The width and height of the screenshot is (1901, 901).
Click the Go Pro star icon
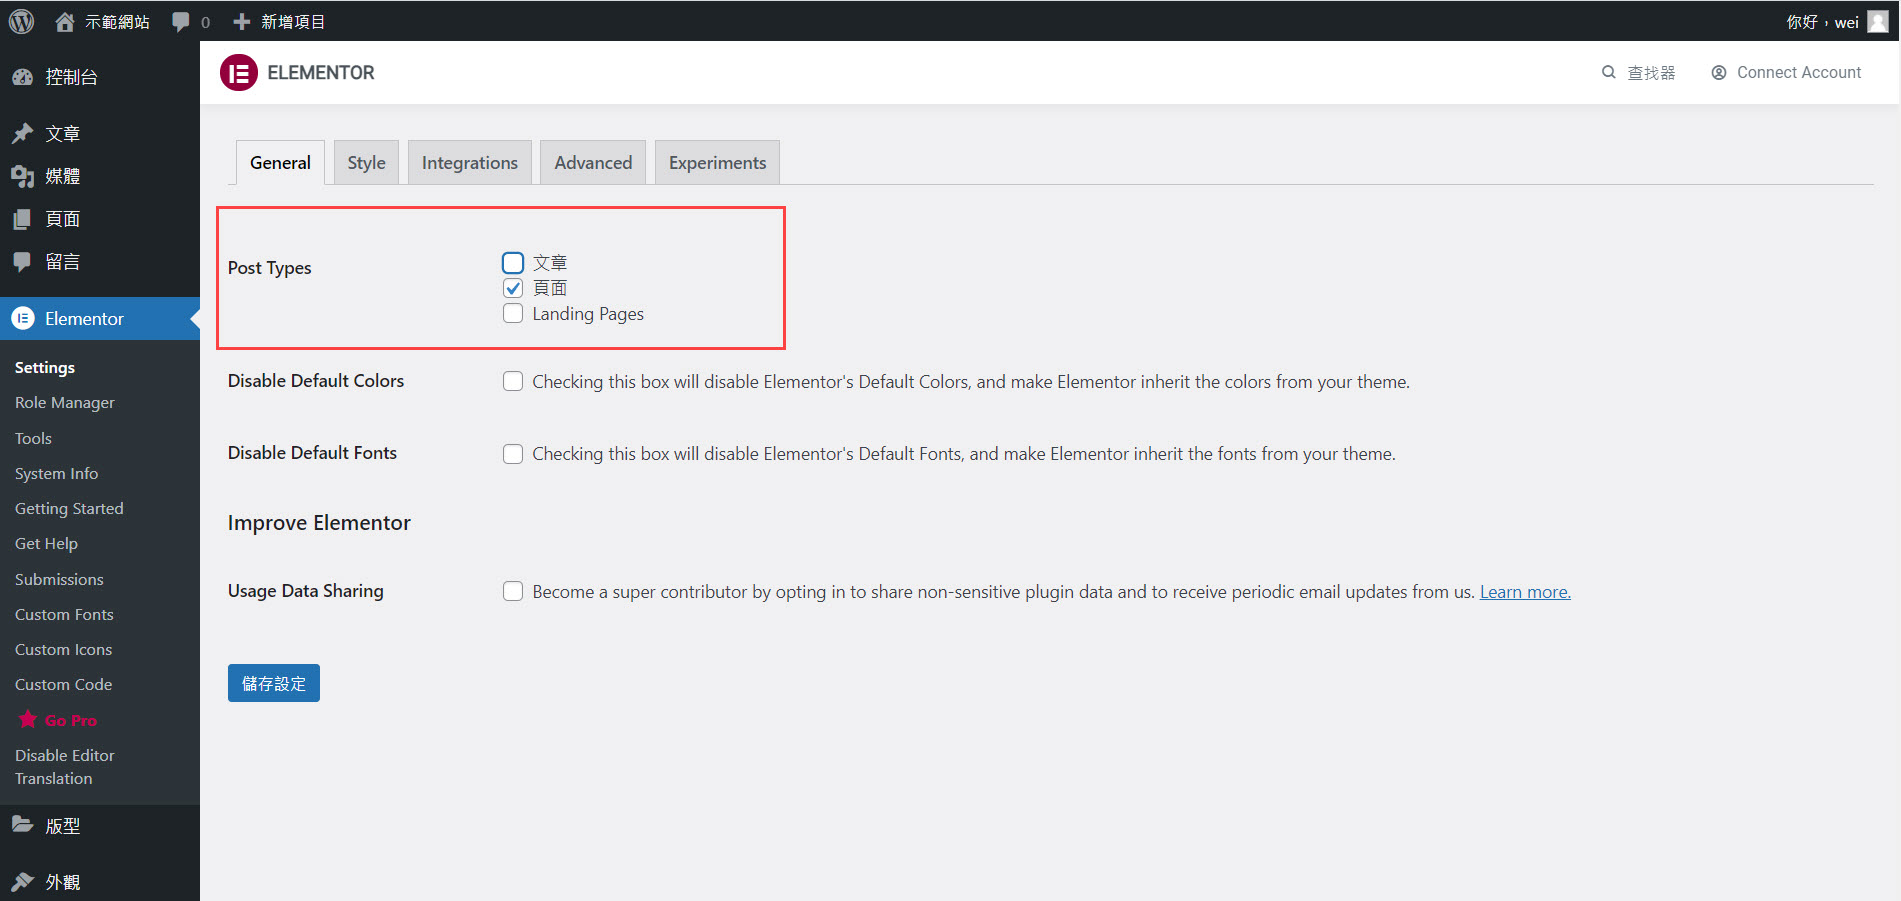coord(28,719)
